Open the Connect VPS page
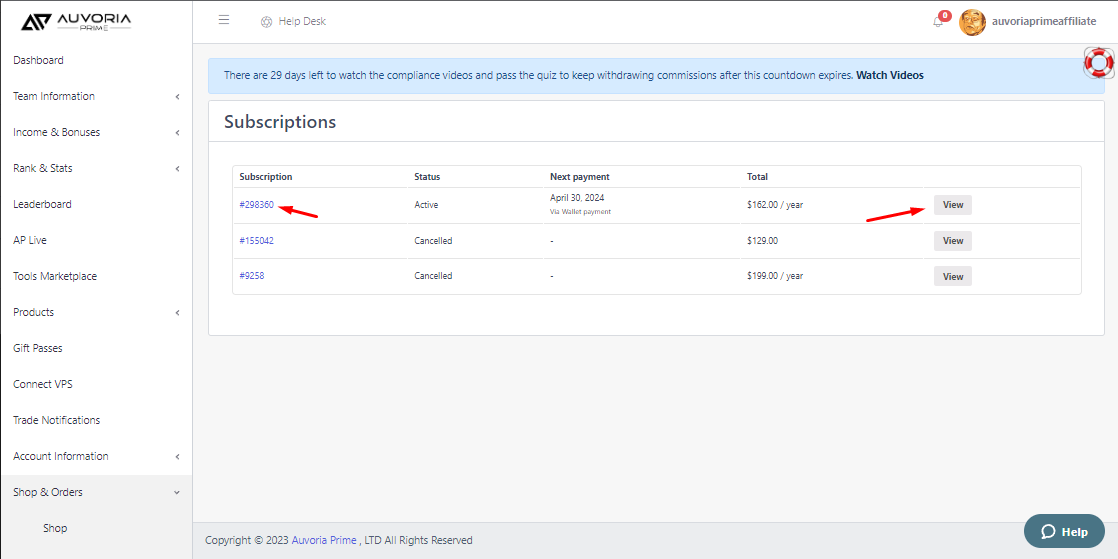The height and width of the screenshot is (559, 1118). tap(43, 384)
